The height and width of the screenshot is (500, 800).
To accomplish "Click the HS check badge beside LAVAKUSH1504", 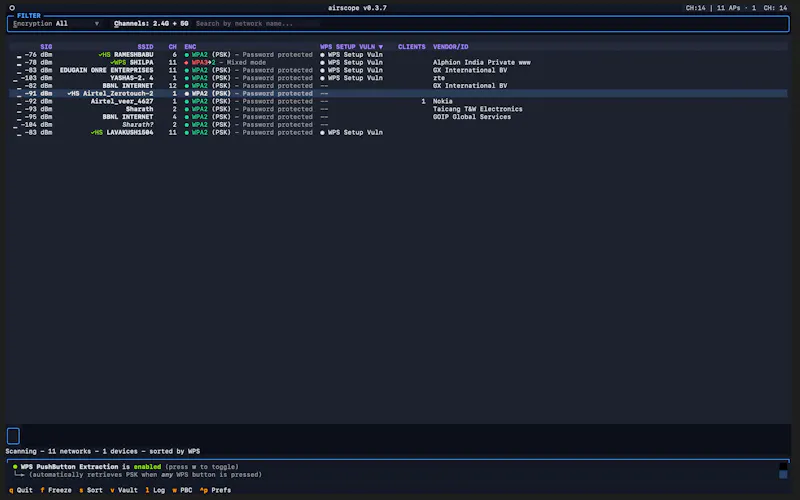I will (96, 133).
